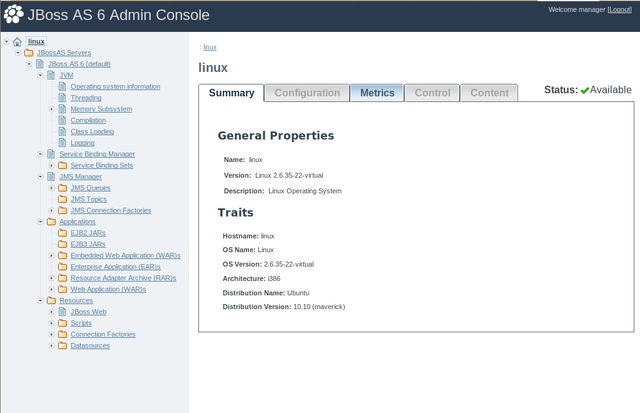Click the page icon next to Memory Subsystem
Image resolution: width=640 pixels, height=413 pixels.
[x=62, y=109]
